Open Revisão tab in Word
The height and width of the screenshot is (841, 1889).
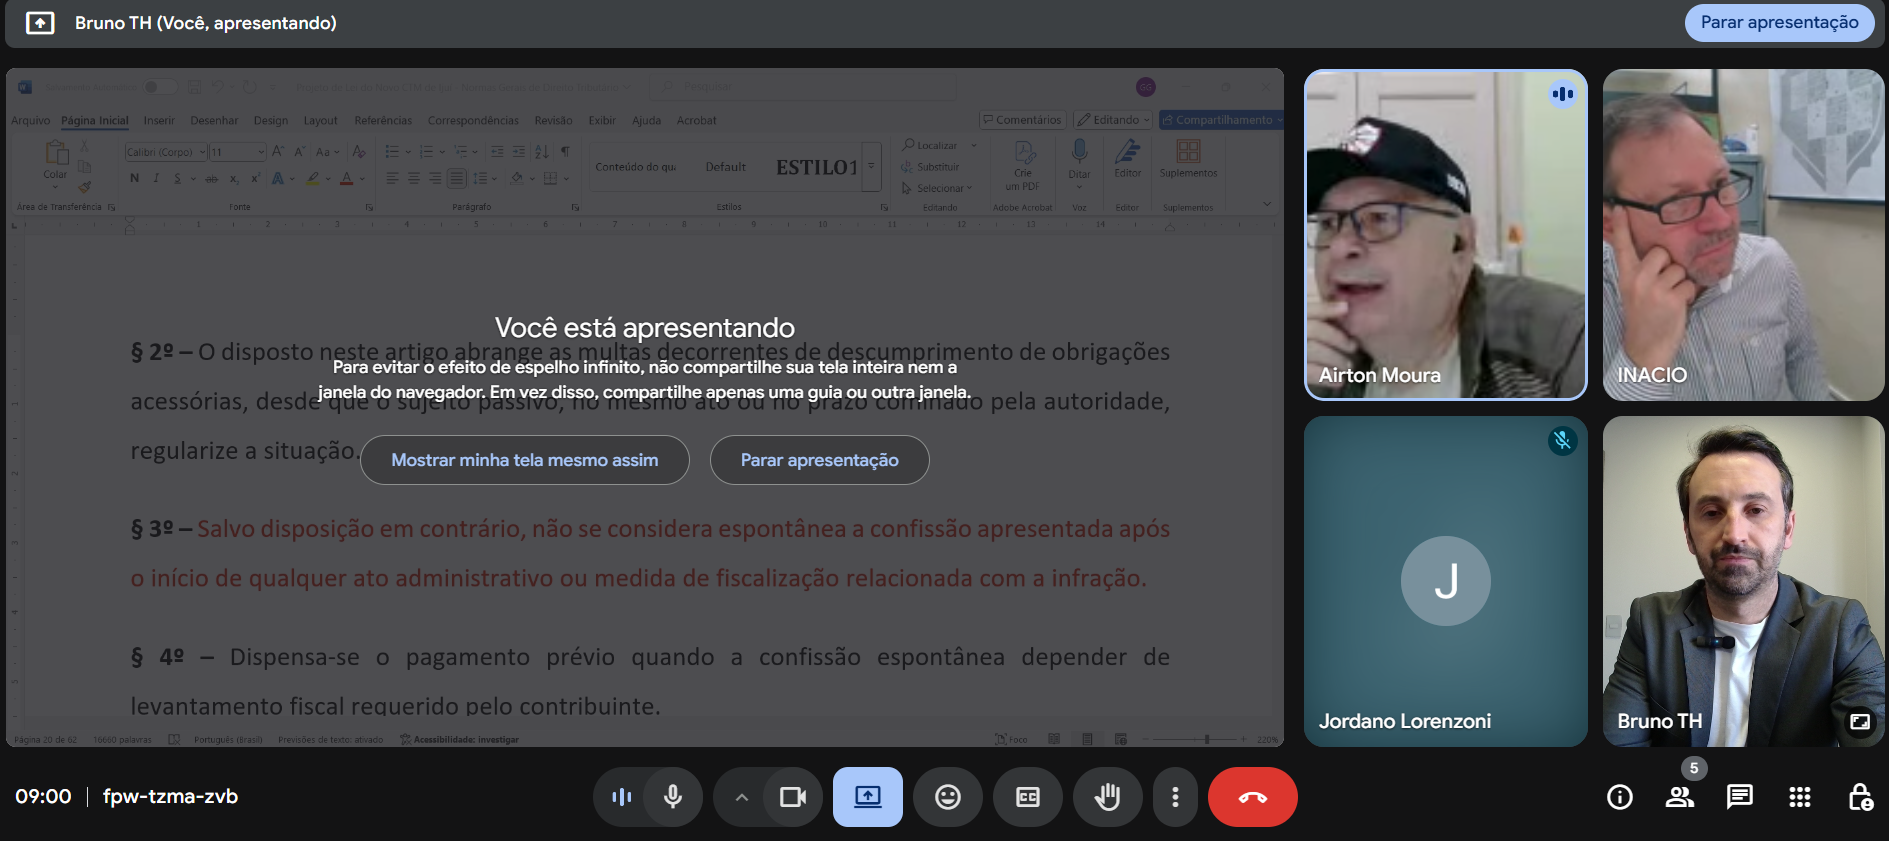[553, 121]
